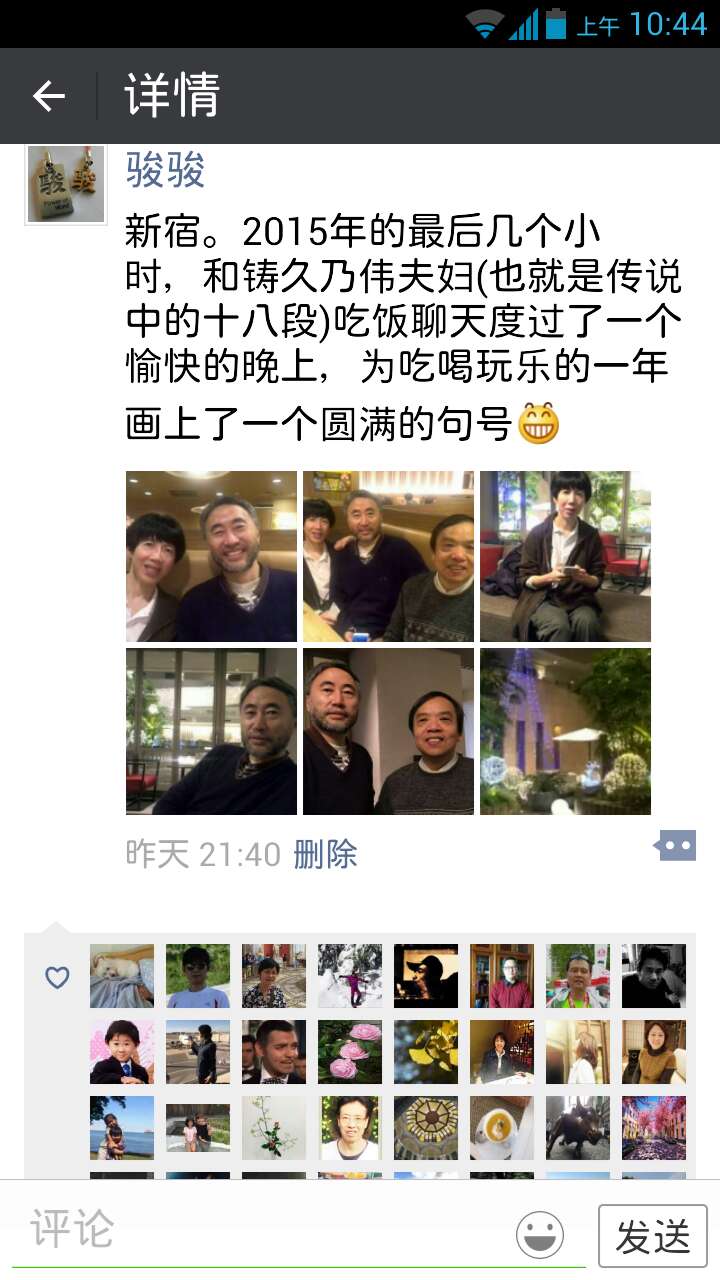Open the yellow ginkgo leaves avatar
The width and height of the screenshot is (720, 1280).
coord(426,1052)
